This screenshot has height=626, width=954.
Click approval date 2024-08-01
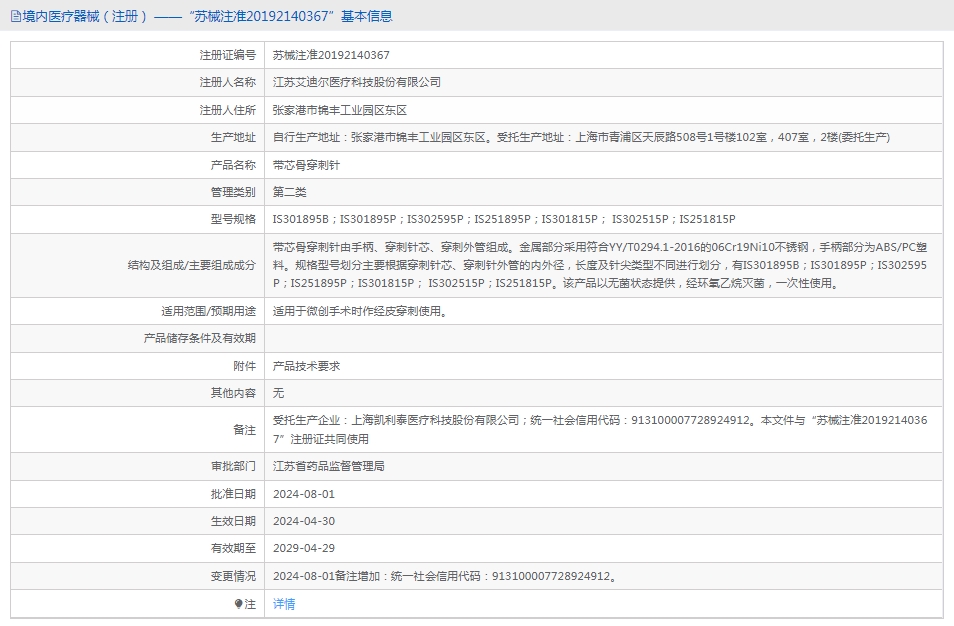click(304, 494)
